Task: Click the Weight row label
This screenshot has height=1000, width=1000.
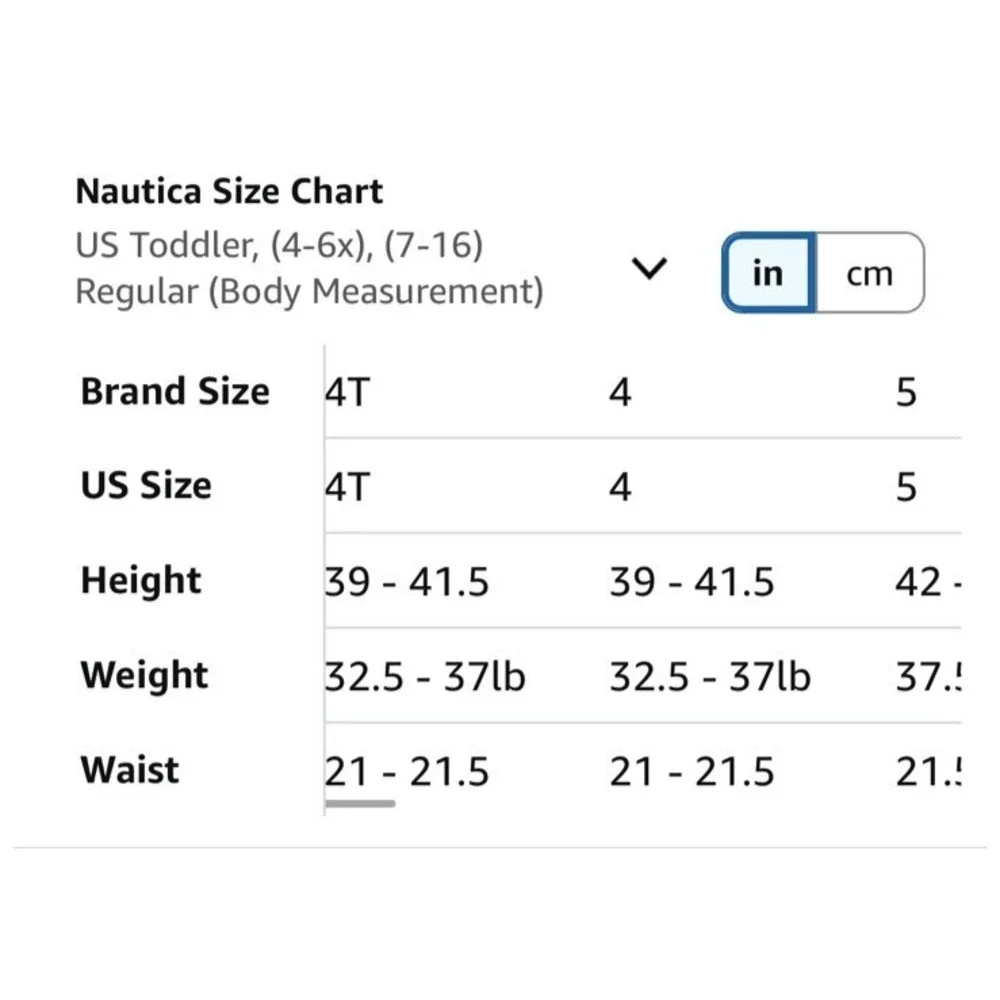Action: tap(143, 675)
